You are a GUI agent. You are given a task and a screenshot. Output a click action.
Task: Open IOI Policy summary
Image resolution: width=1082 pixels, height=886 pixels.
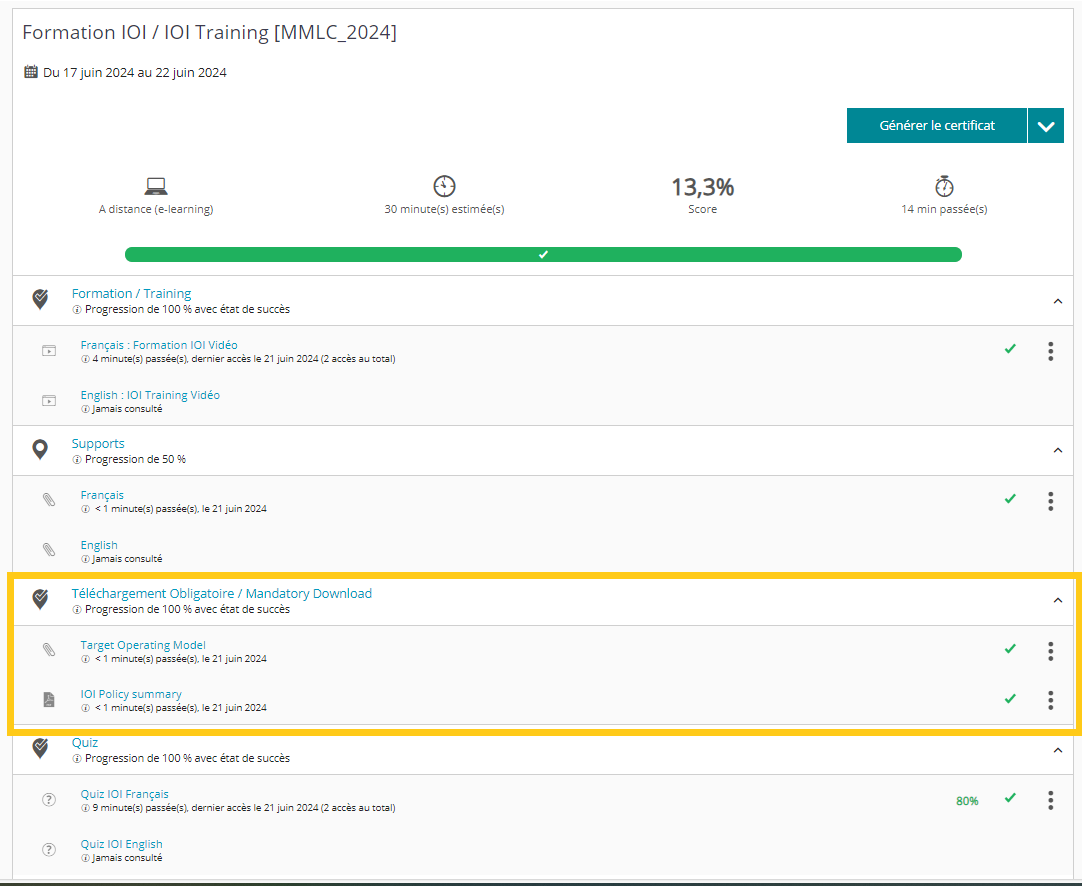tap(131, 694)
